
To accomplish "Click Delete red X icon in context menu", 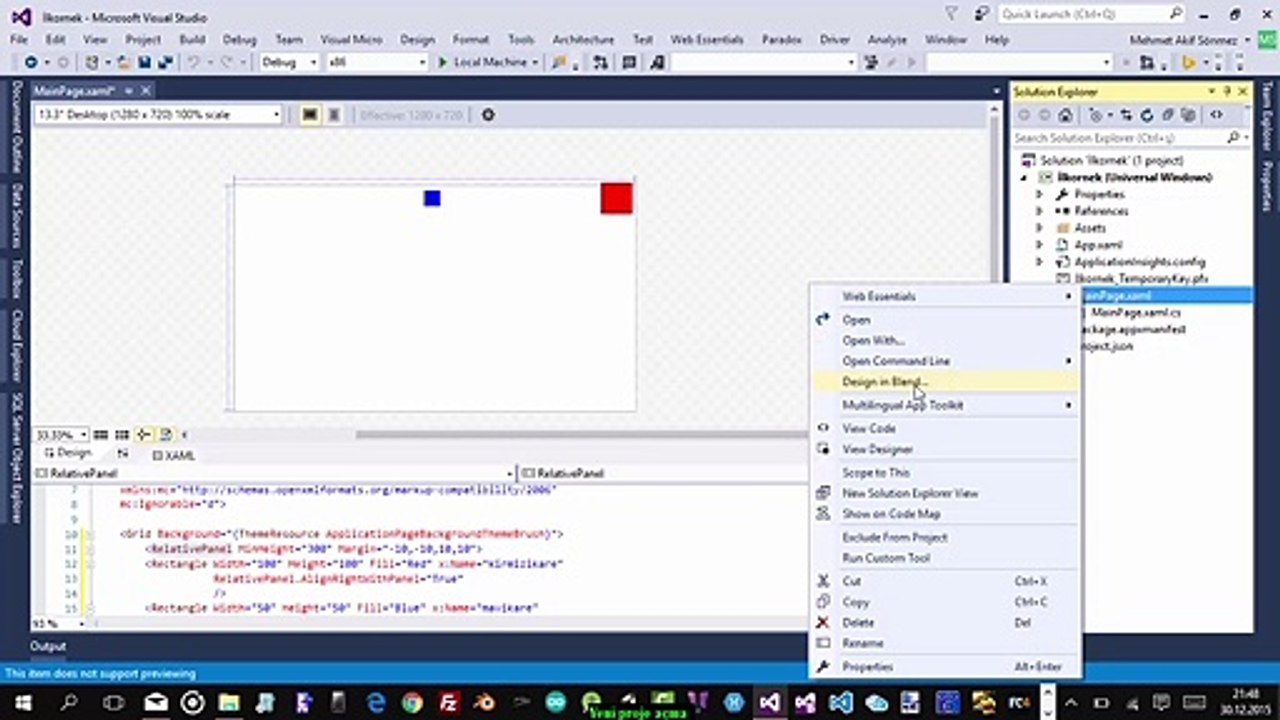I will [823, 622].
